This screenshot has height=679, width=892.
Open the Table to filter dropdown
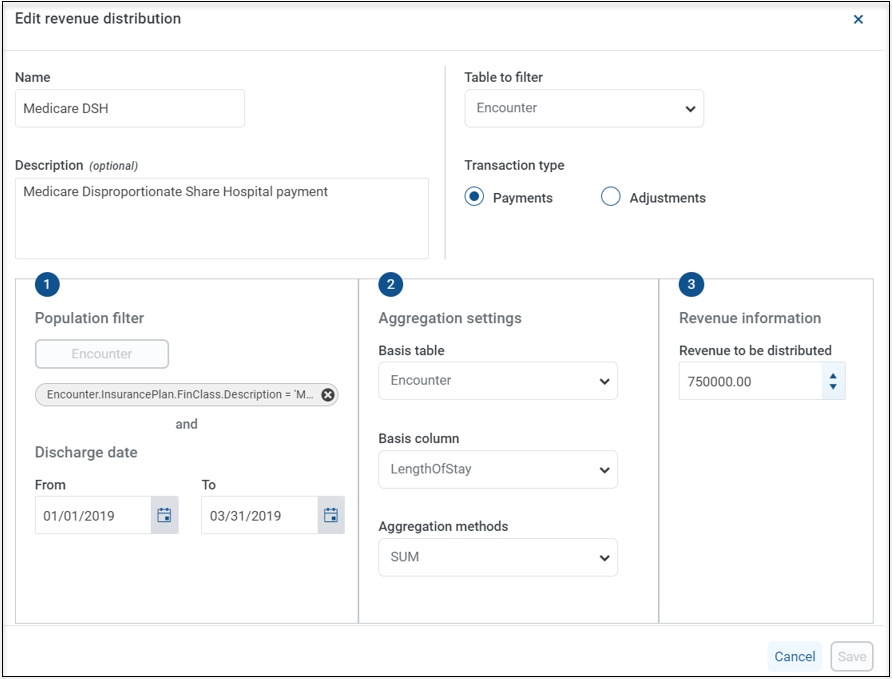pyautogui.click(x=584, y=108)
